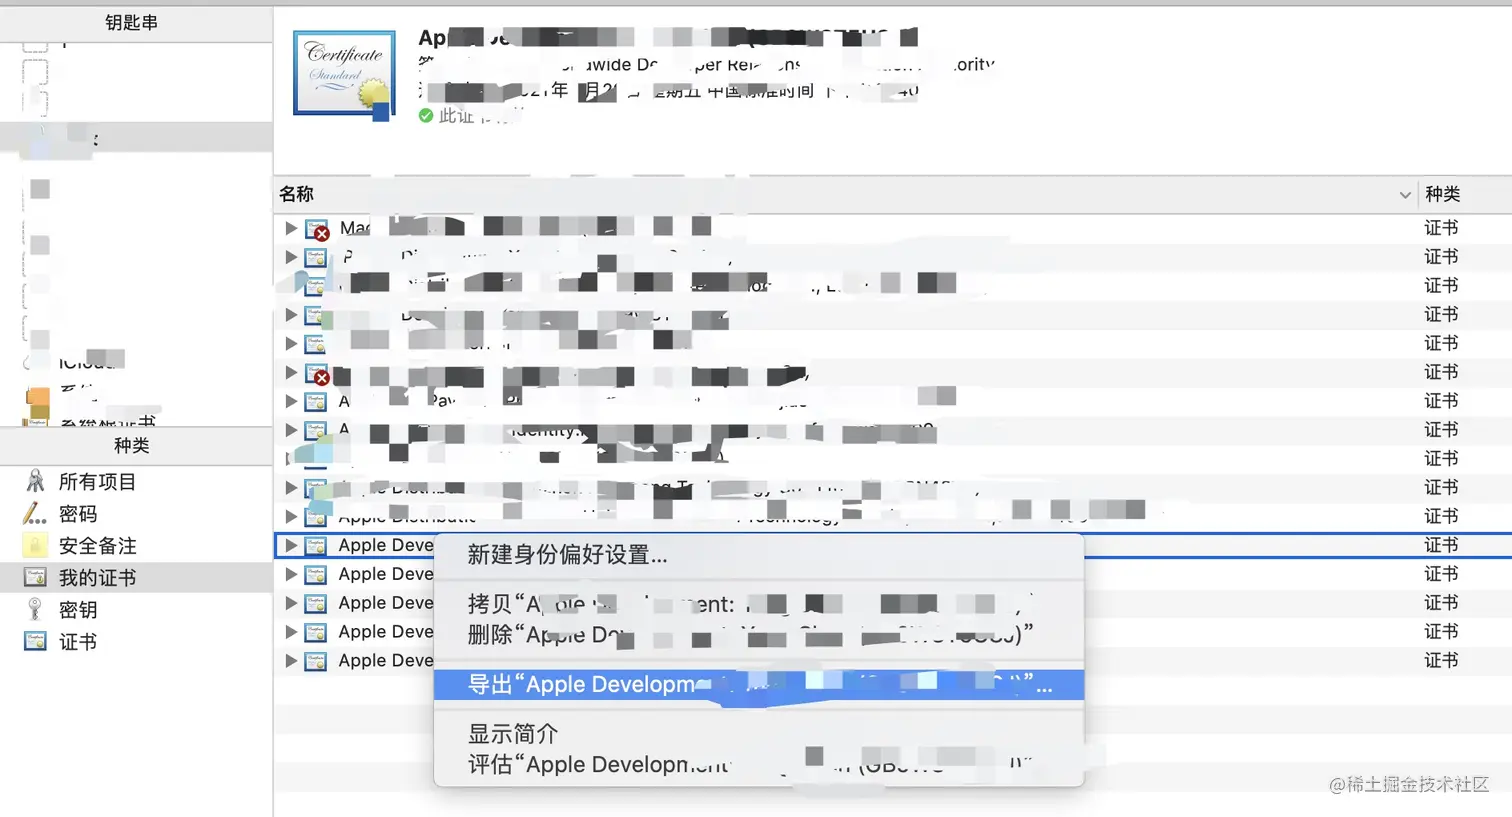Expand the Mac certificate row disclosure triangle

291,228
